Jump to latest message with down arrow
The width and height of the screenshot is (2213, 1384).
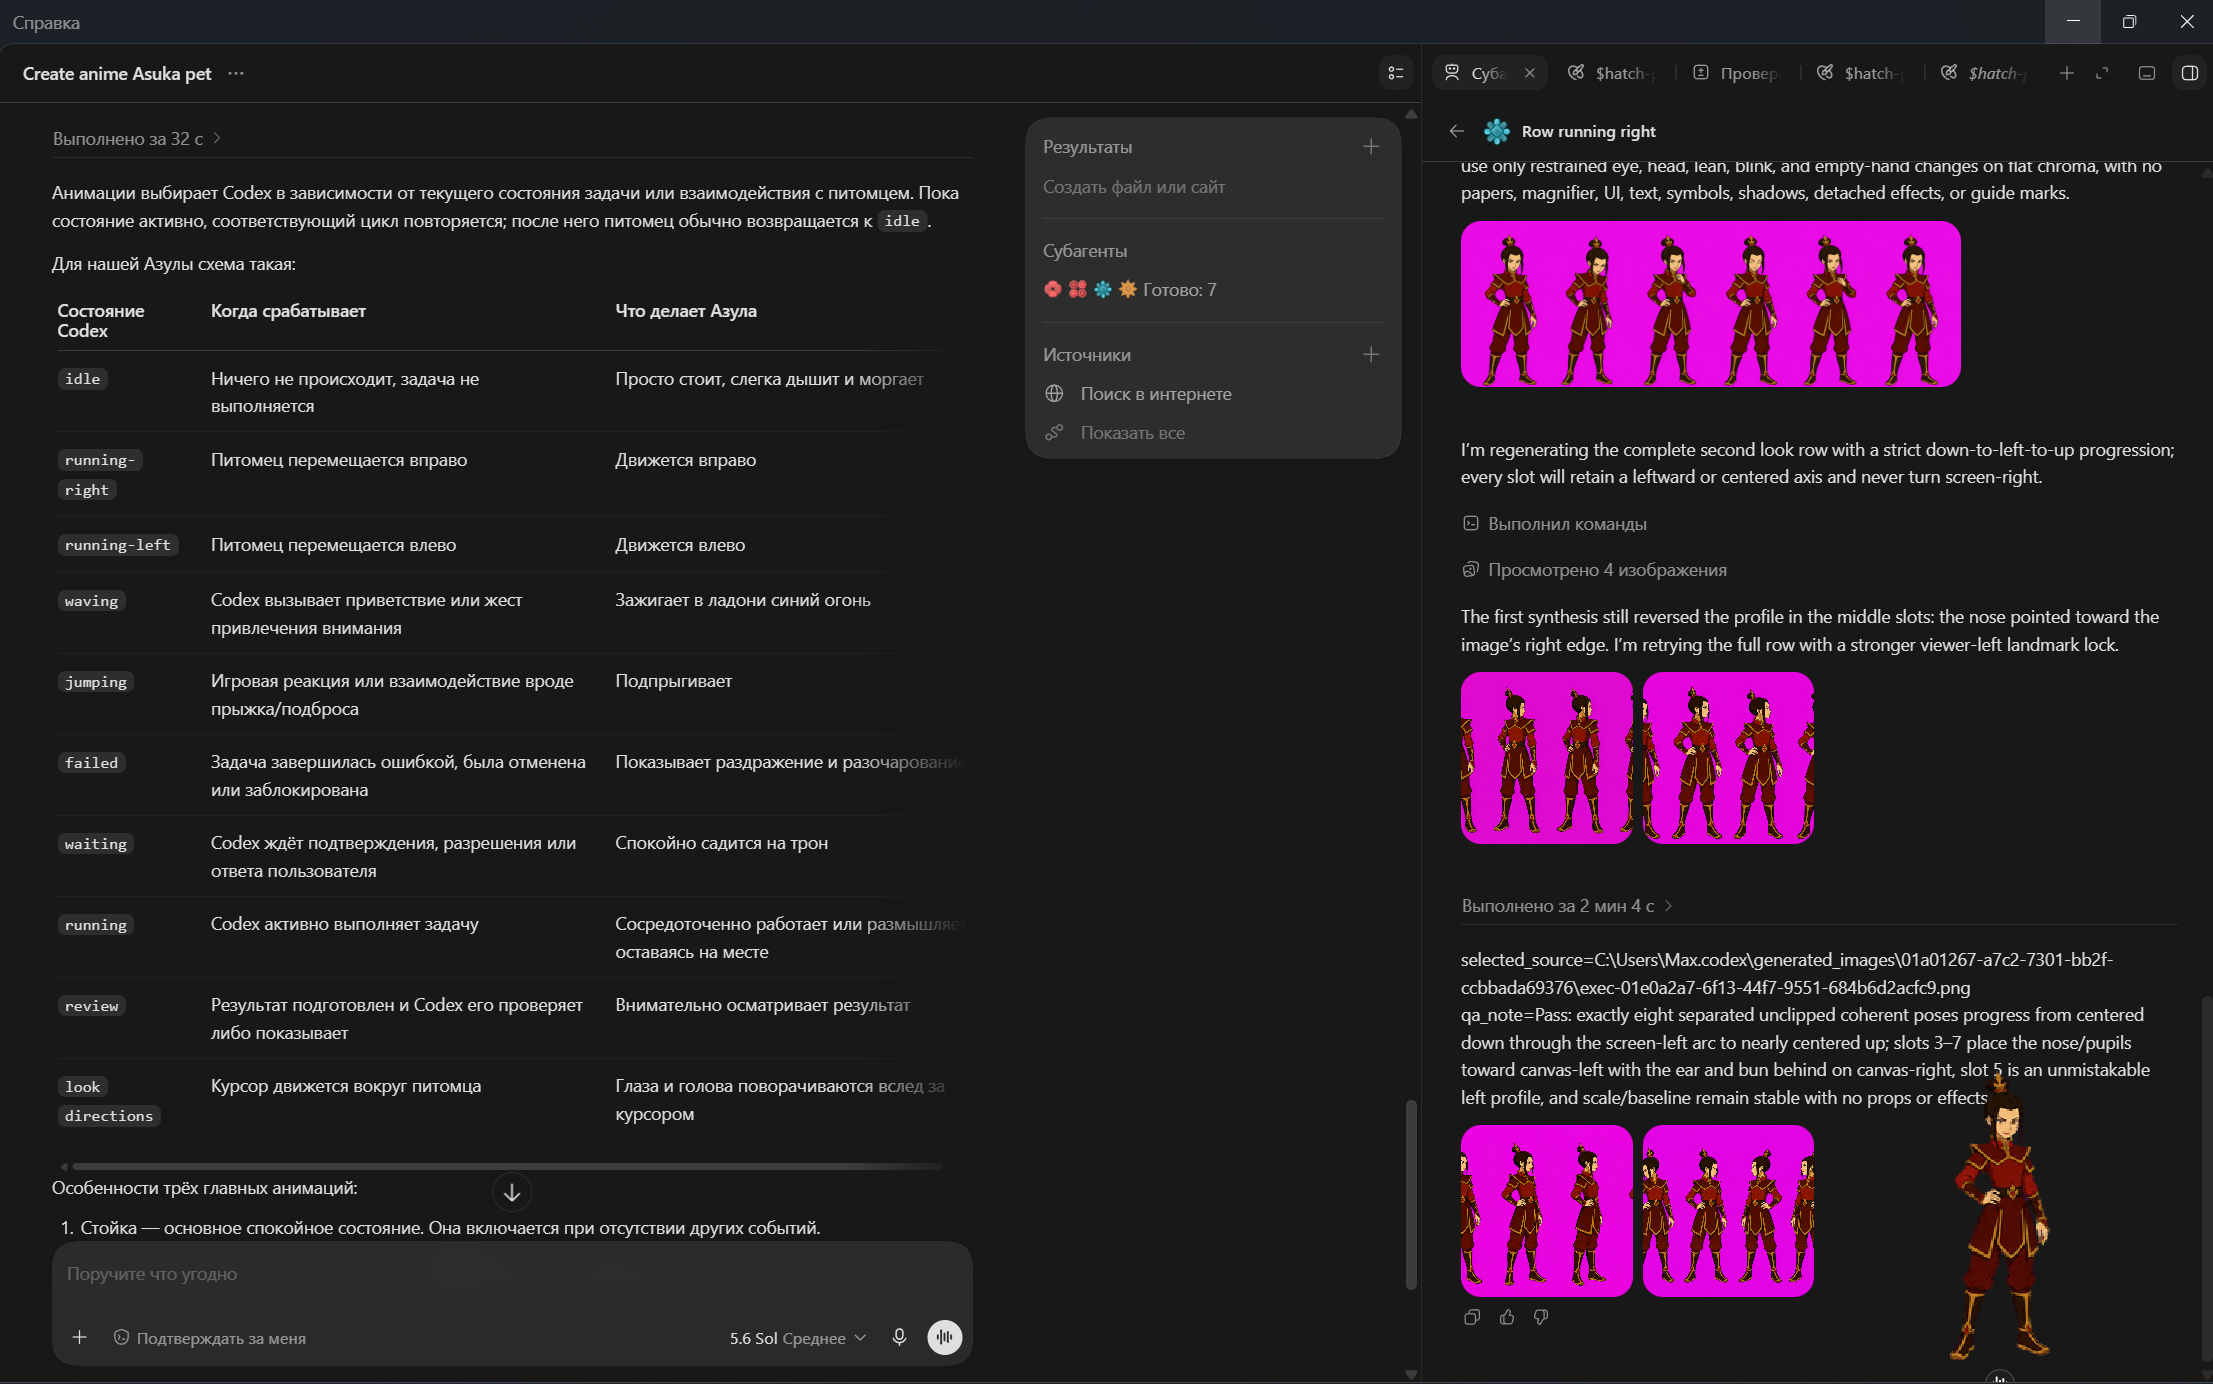coord(512,1192)
